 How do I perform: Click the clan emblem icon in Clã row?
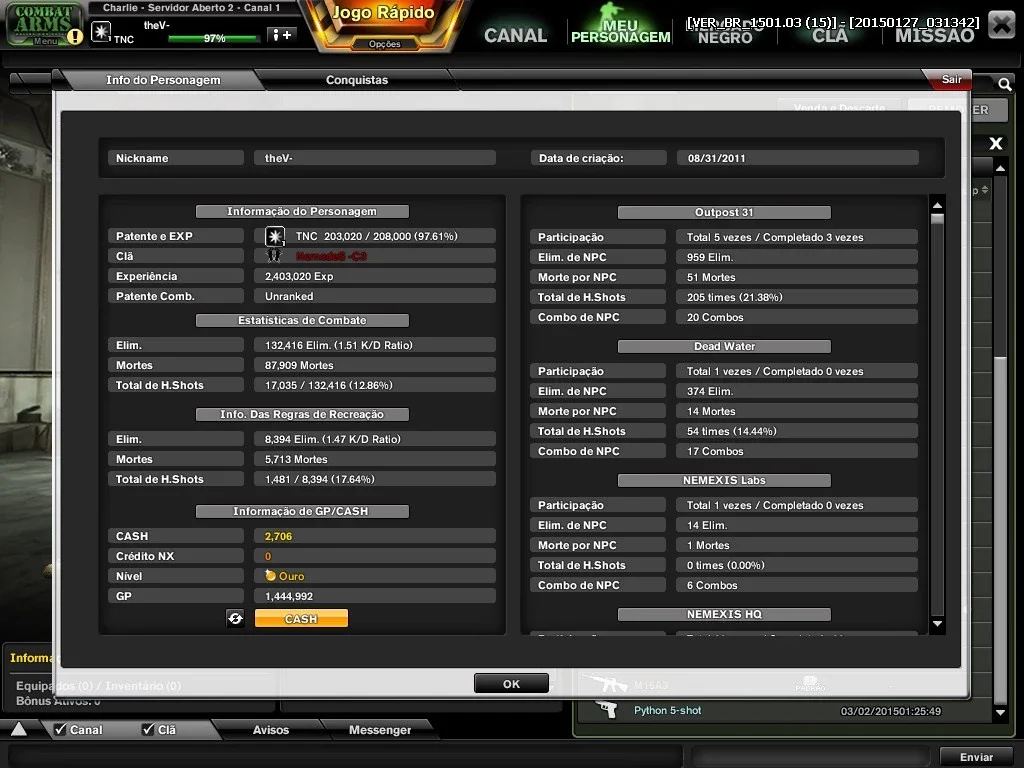pos(274,255)
